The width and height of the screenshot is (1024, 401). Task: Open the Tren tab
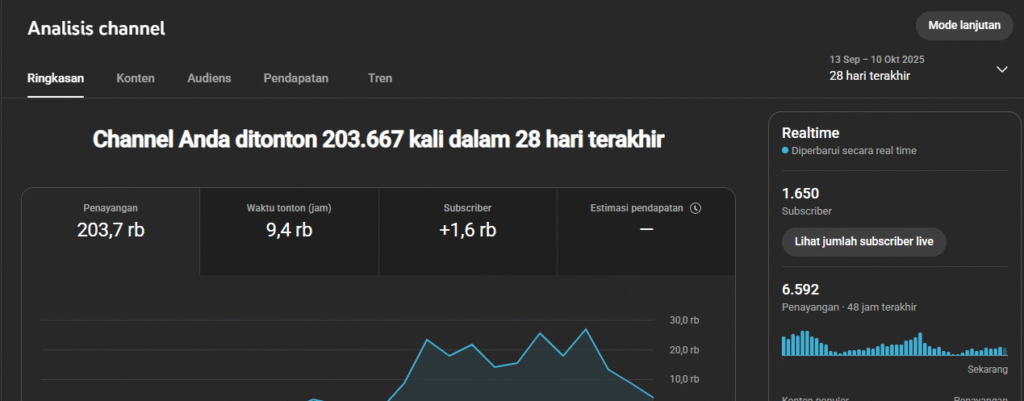pos(379,78)
